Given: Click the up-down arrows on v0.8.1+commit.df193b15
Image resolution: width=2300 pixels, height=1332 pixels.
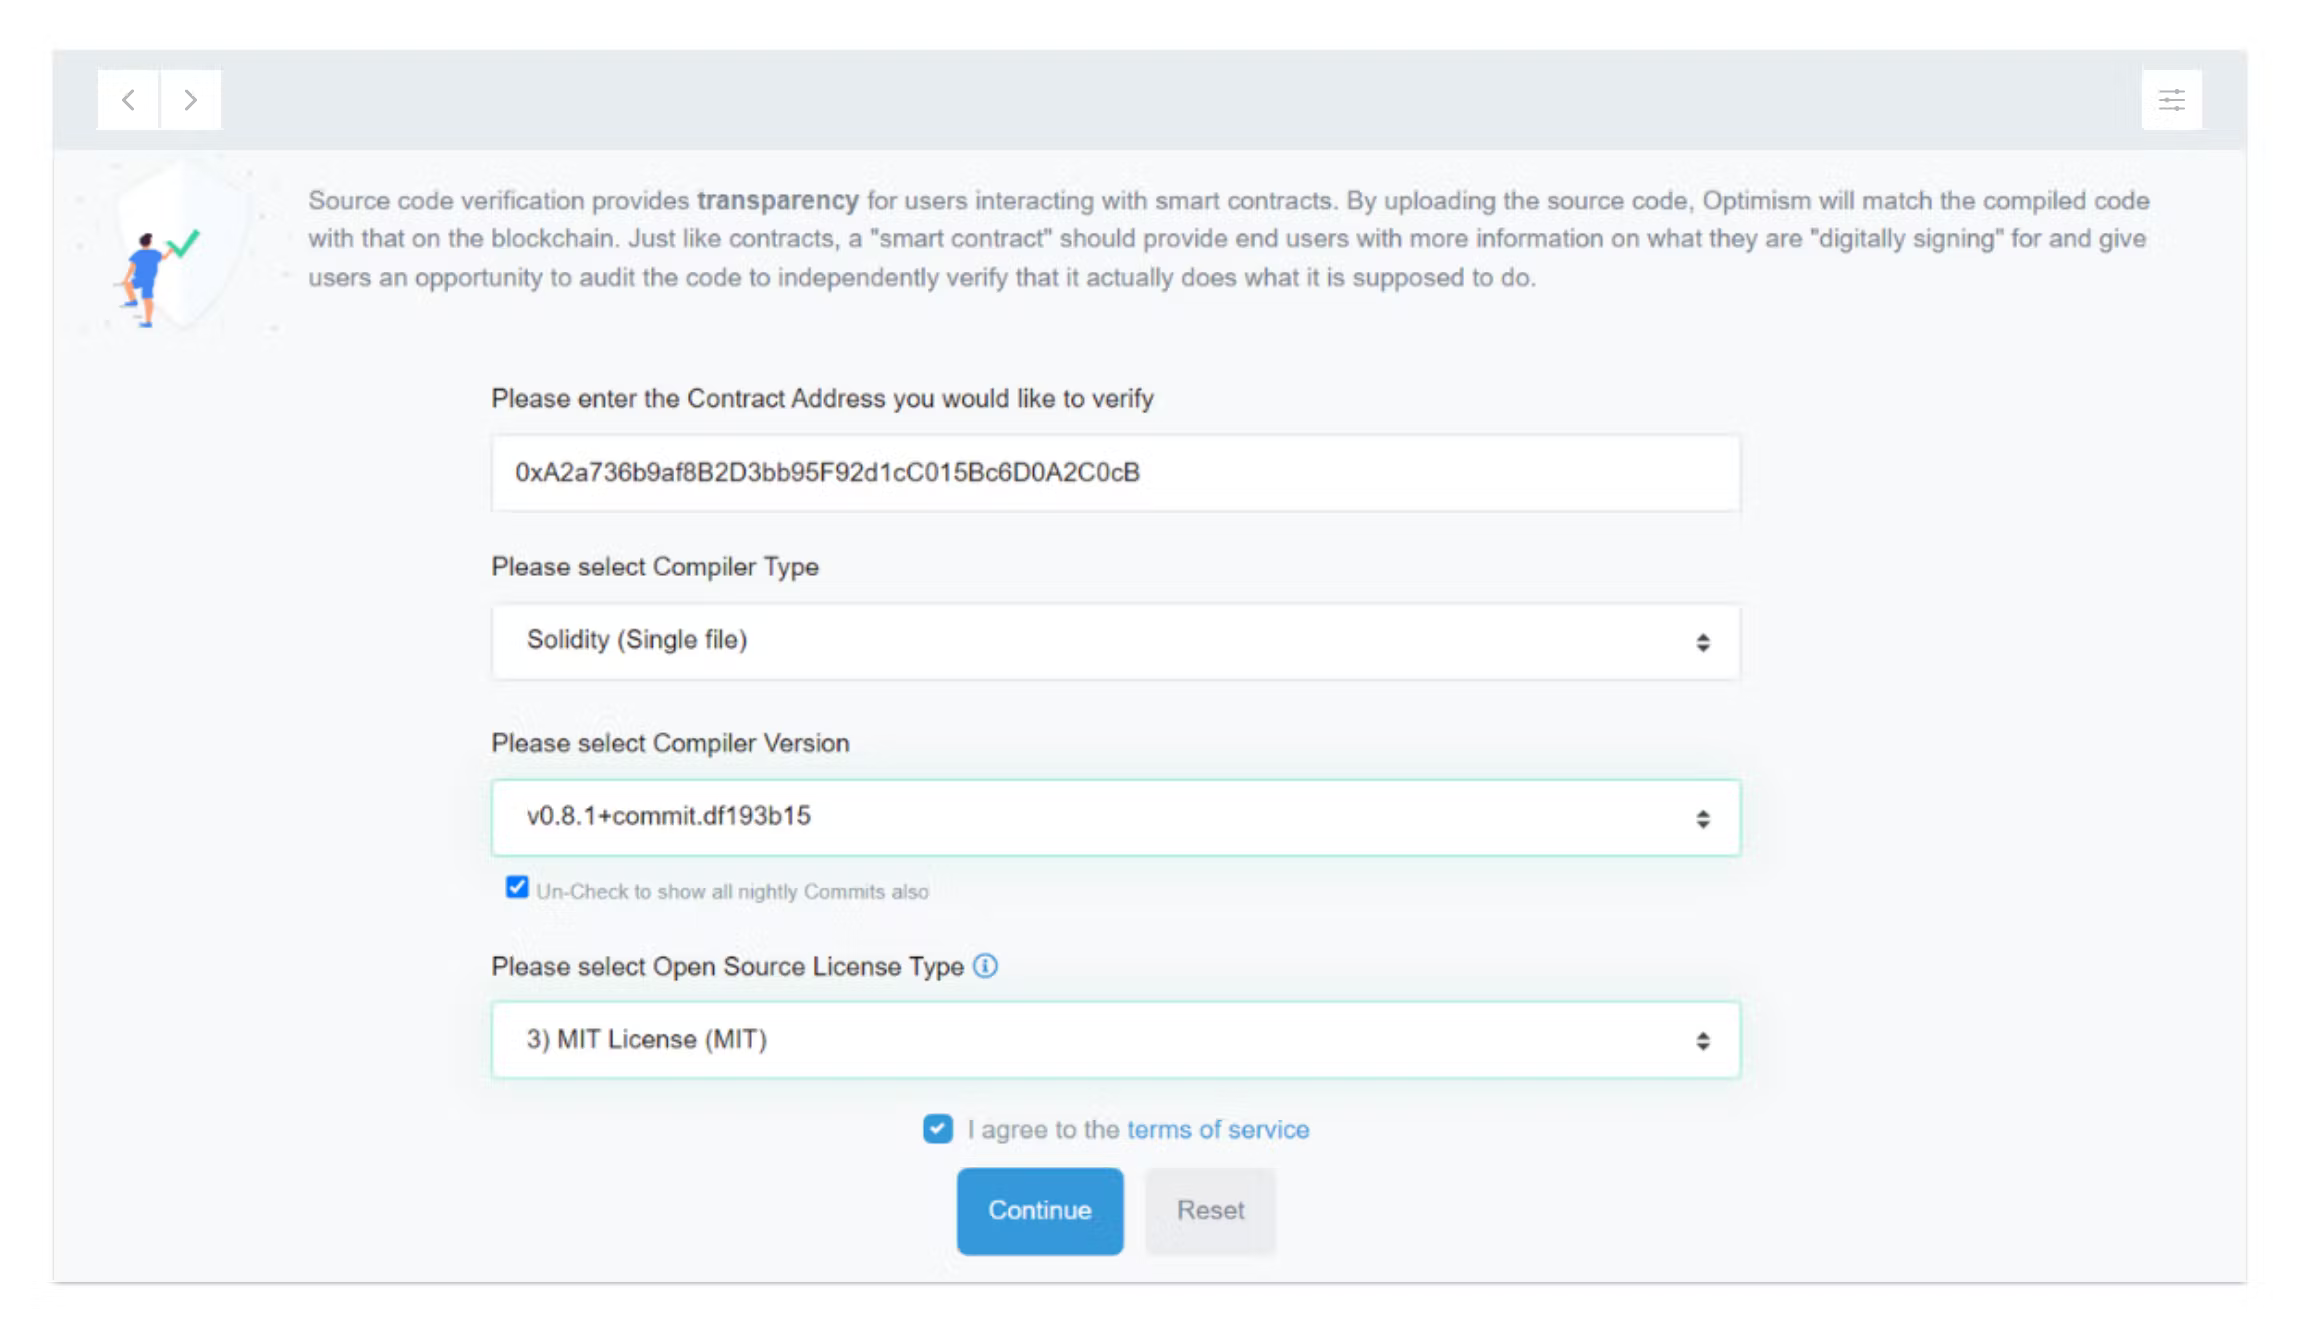Looking at the screenshot, I should 1702,819.
